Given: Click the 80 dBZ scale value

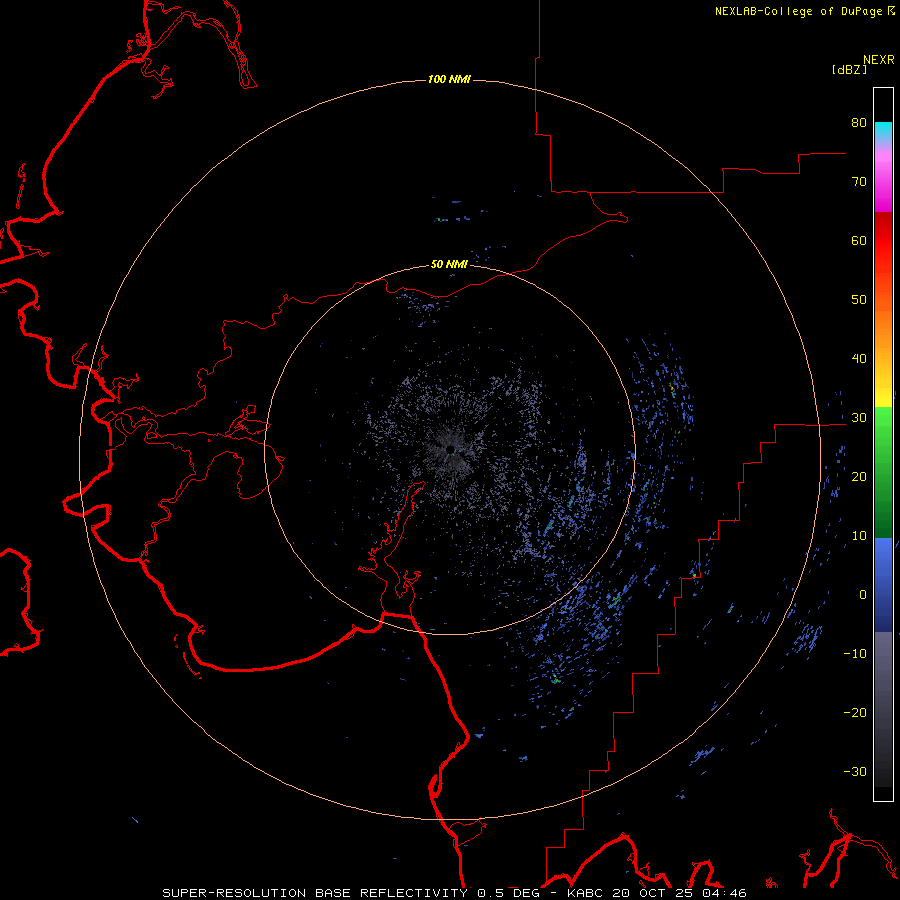Looking at the screenshot, I should pyautogui.click(x=859, y=122).
